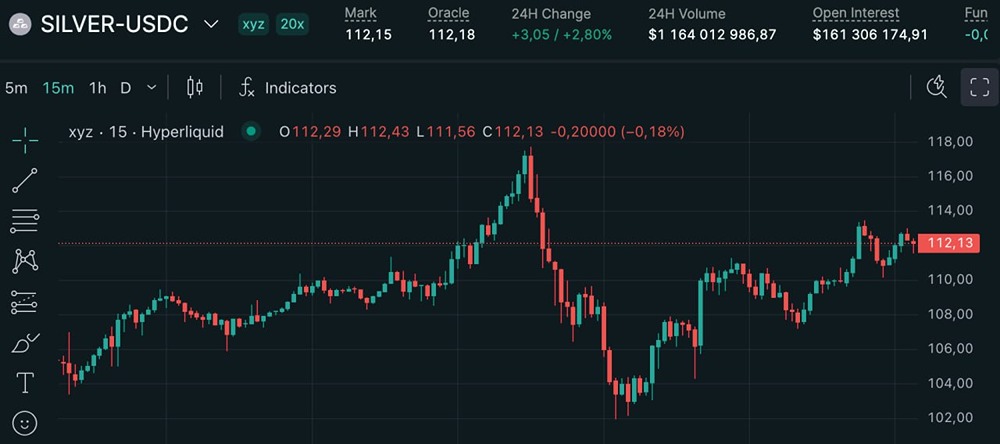The height and width of the screenshot is (444, 1000).
Task: Toggle the green market status dot
Action: 251,131
